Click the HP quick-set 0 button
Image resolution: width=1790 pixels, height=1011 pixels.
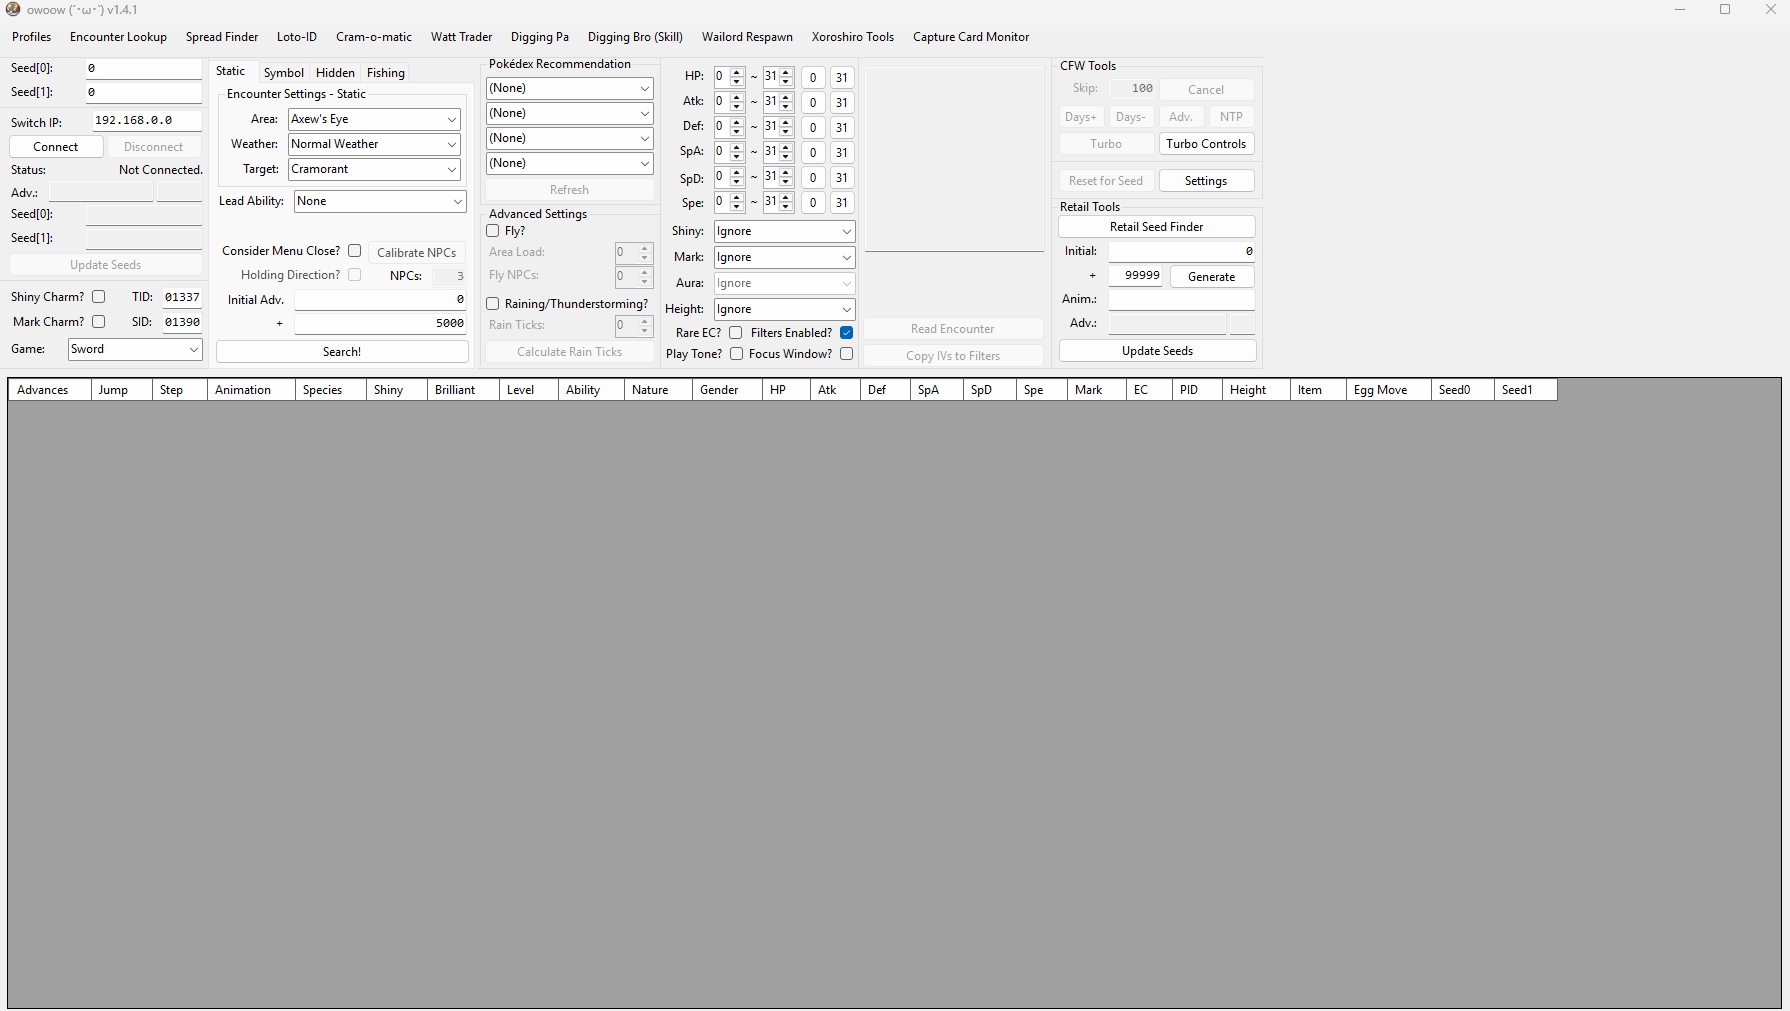point(813,78)
